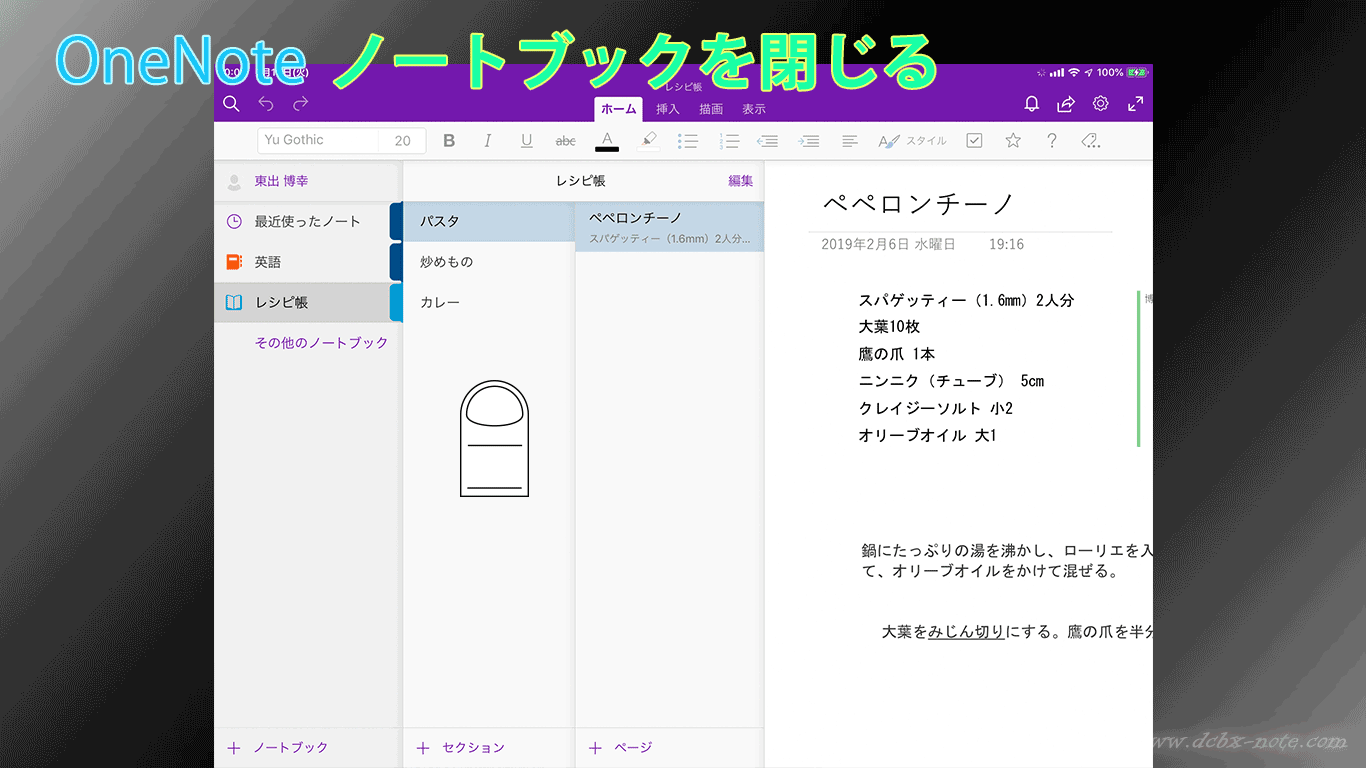
Task: Undo the last action
Action: tap(266, 104)
